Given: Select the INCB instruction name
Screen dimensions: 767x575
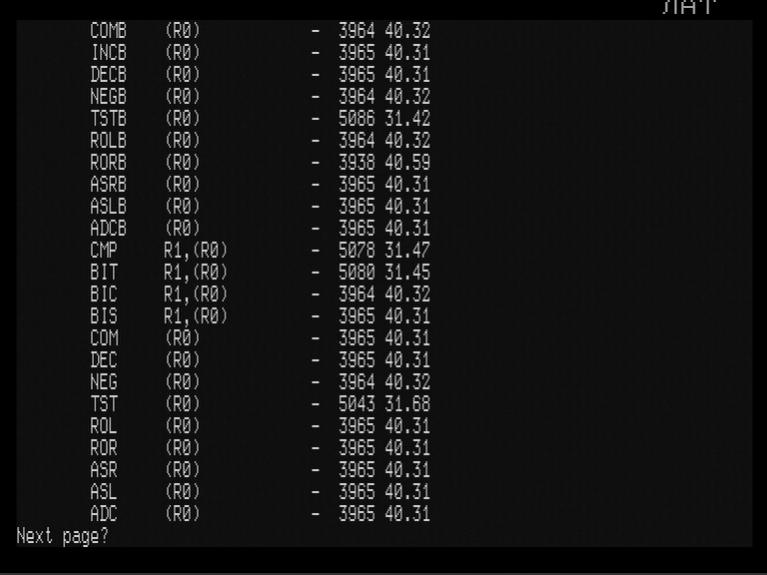Looking at the screenshot, I should pyautogui.click(x=108, y=52).
